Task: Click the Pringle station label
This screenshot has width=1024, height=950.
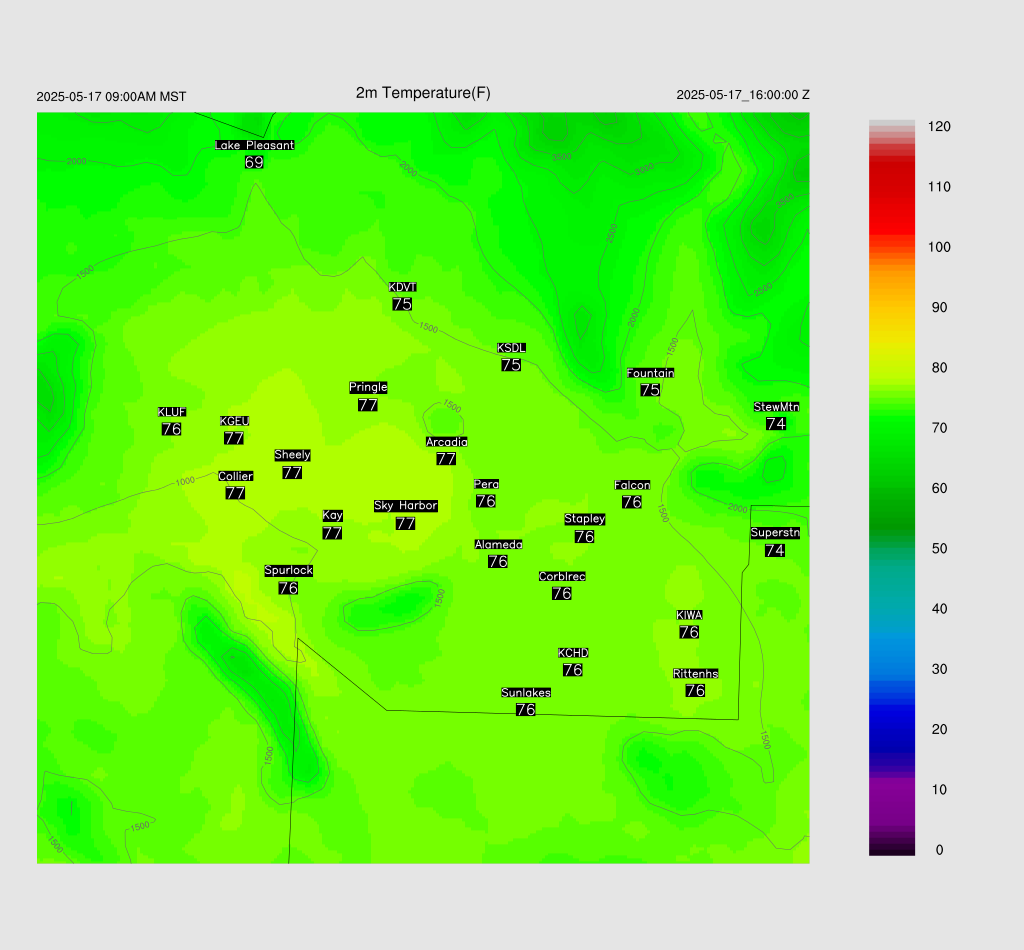Action: [x=368, y=387]
